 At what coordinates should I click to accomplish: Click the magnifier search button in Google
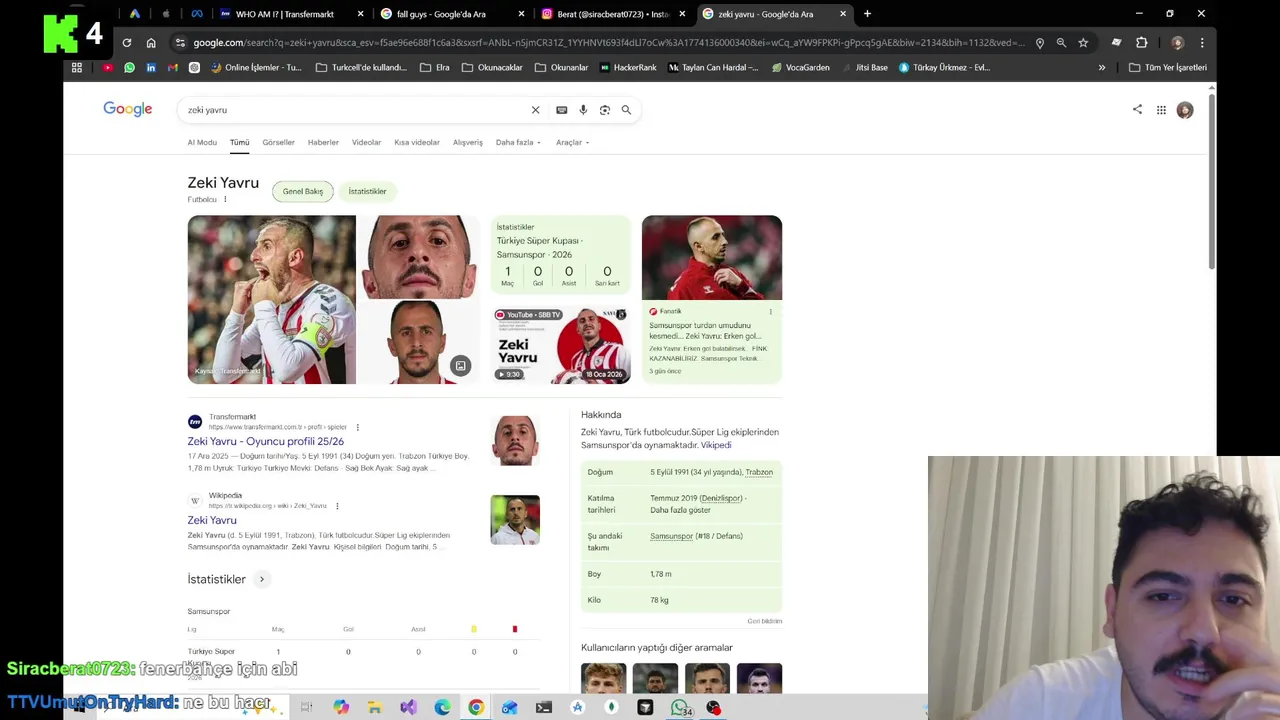[x=626, y=110]
